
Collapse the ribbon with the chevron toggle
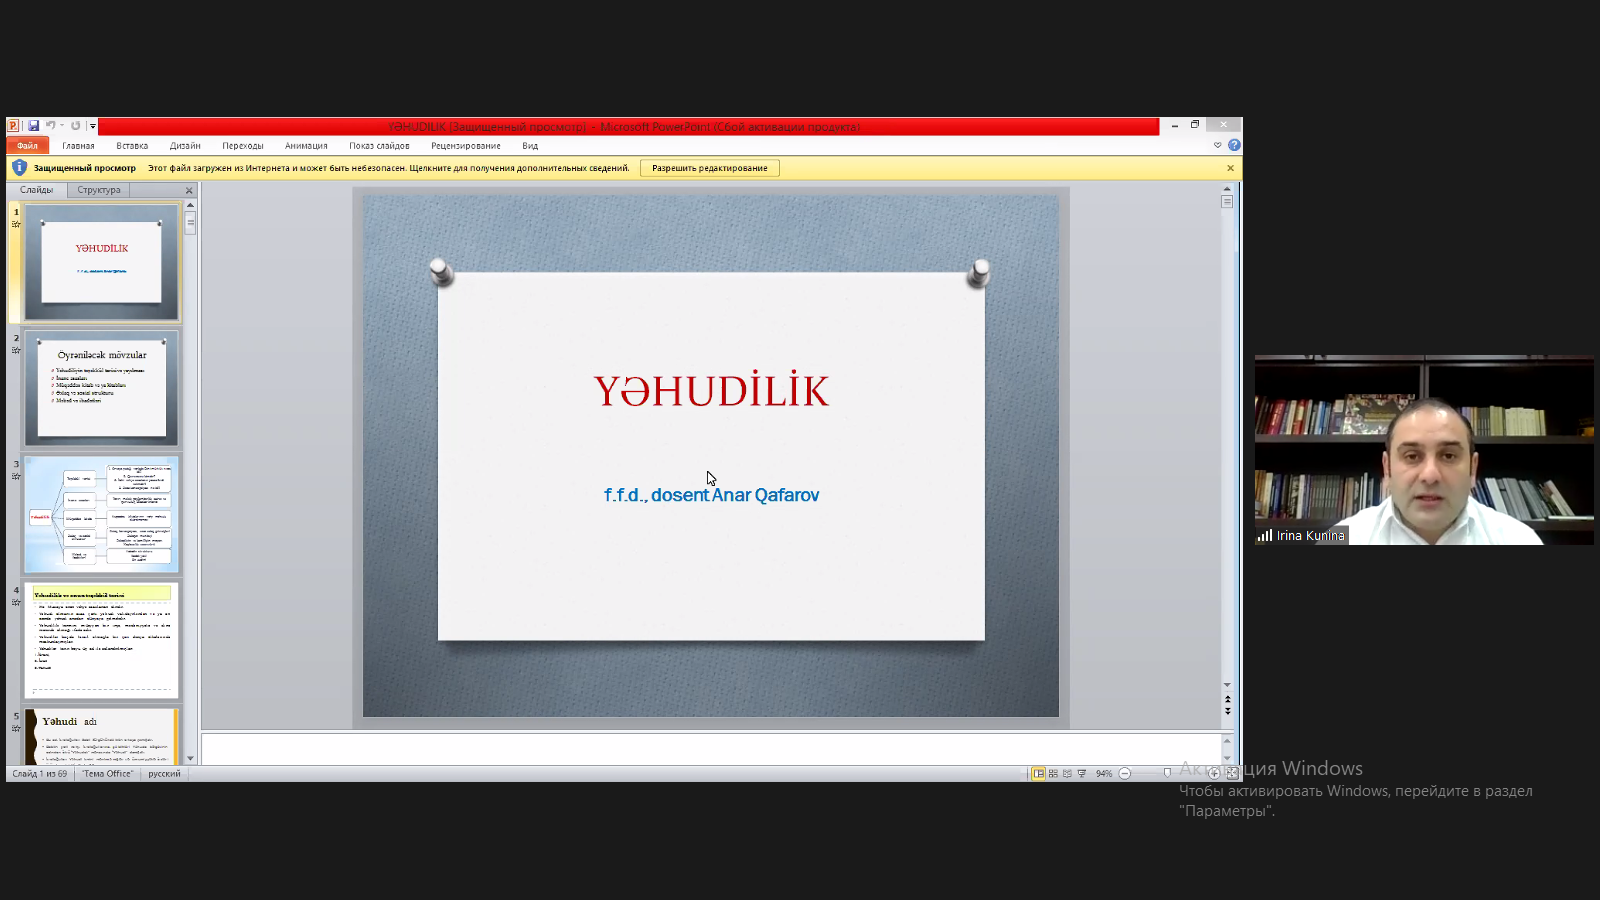pos(1217,145)
